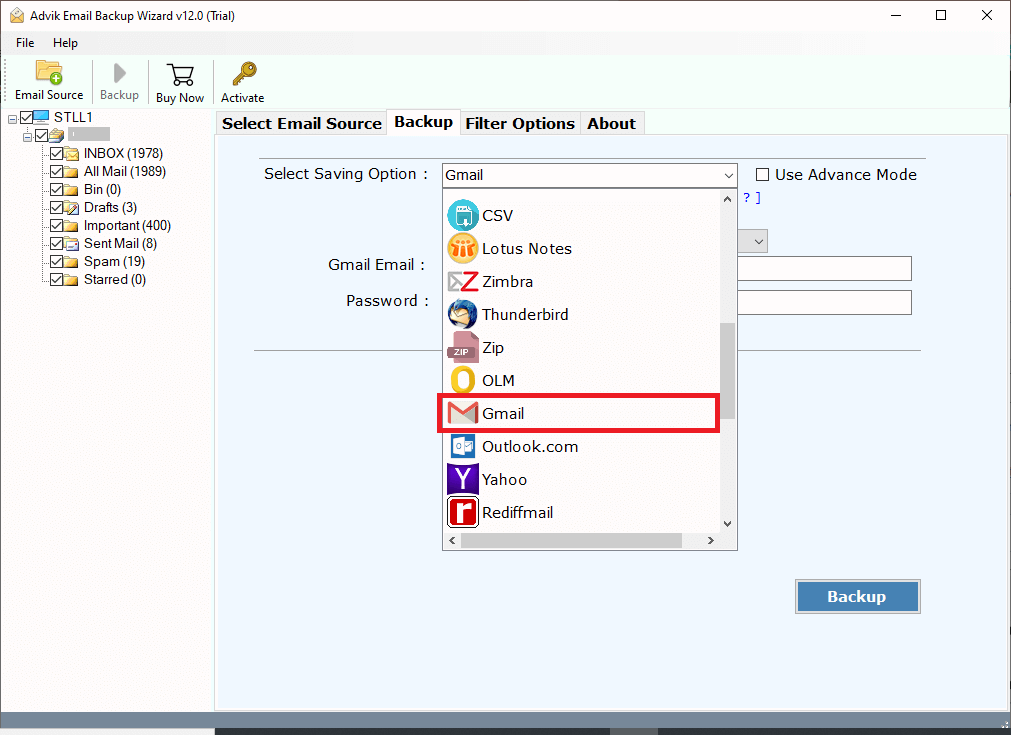Toggle the Sent Mail (8) checkbox
Screen dimensions: 1011x735
(x=57, y=244)
